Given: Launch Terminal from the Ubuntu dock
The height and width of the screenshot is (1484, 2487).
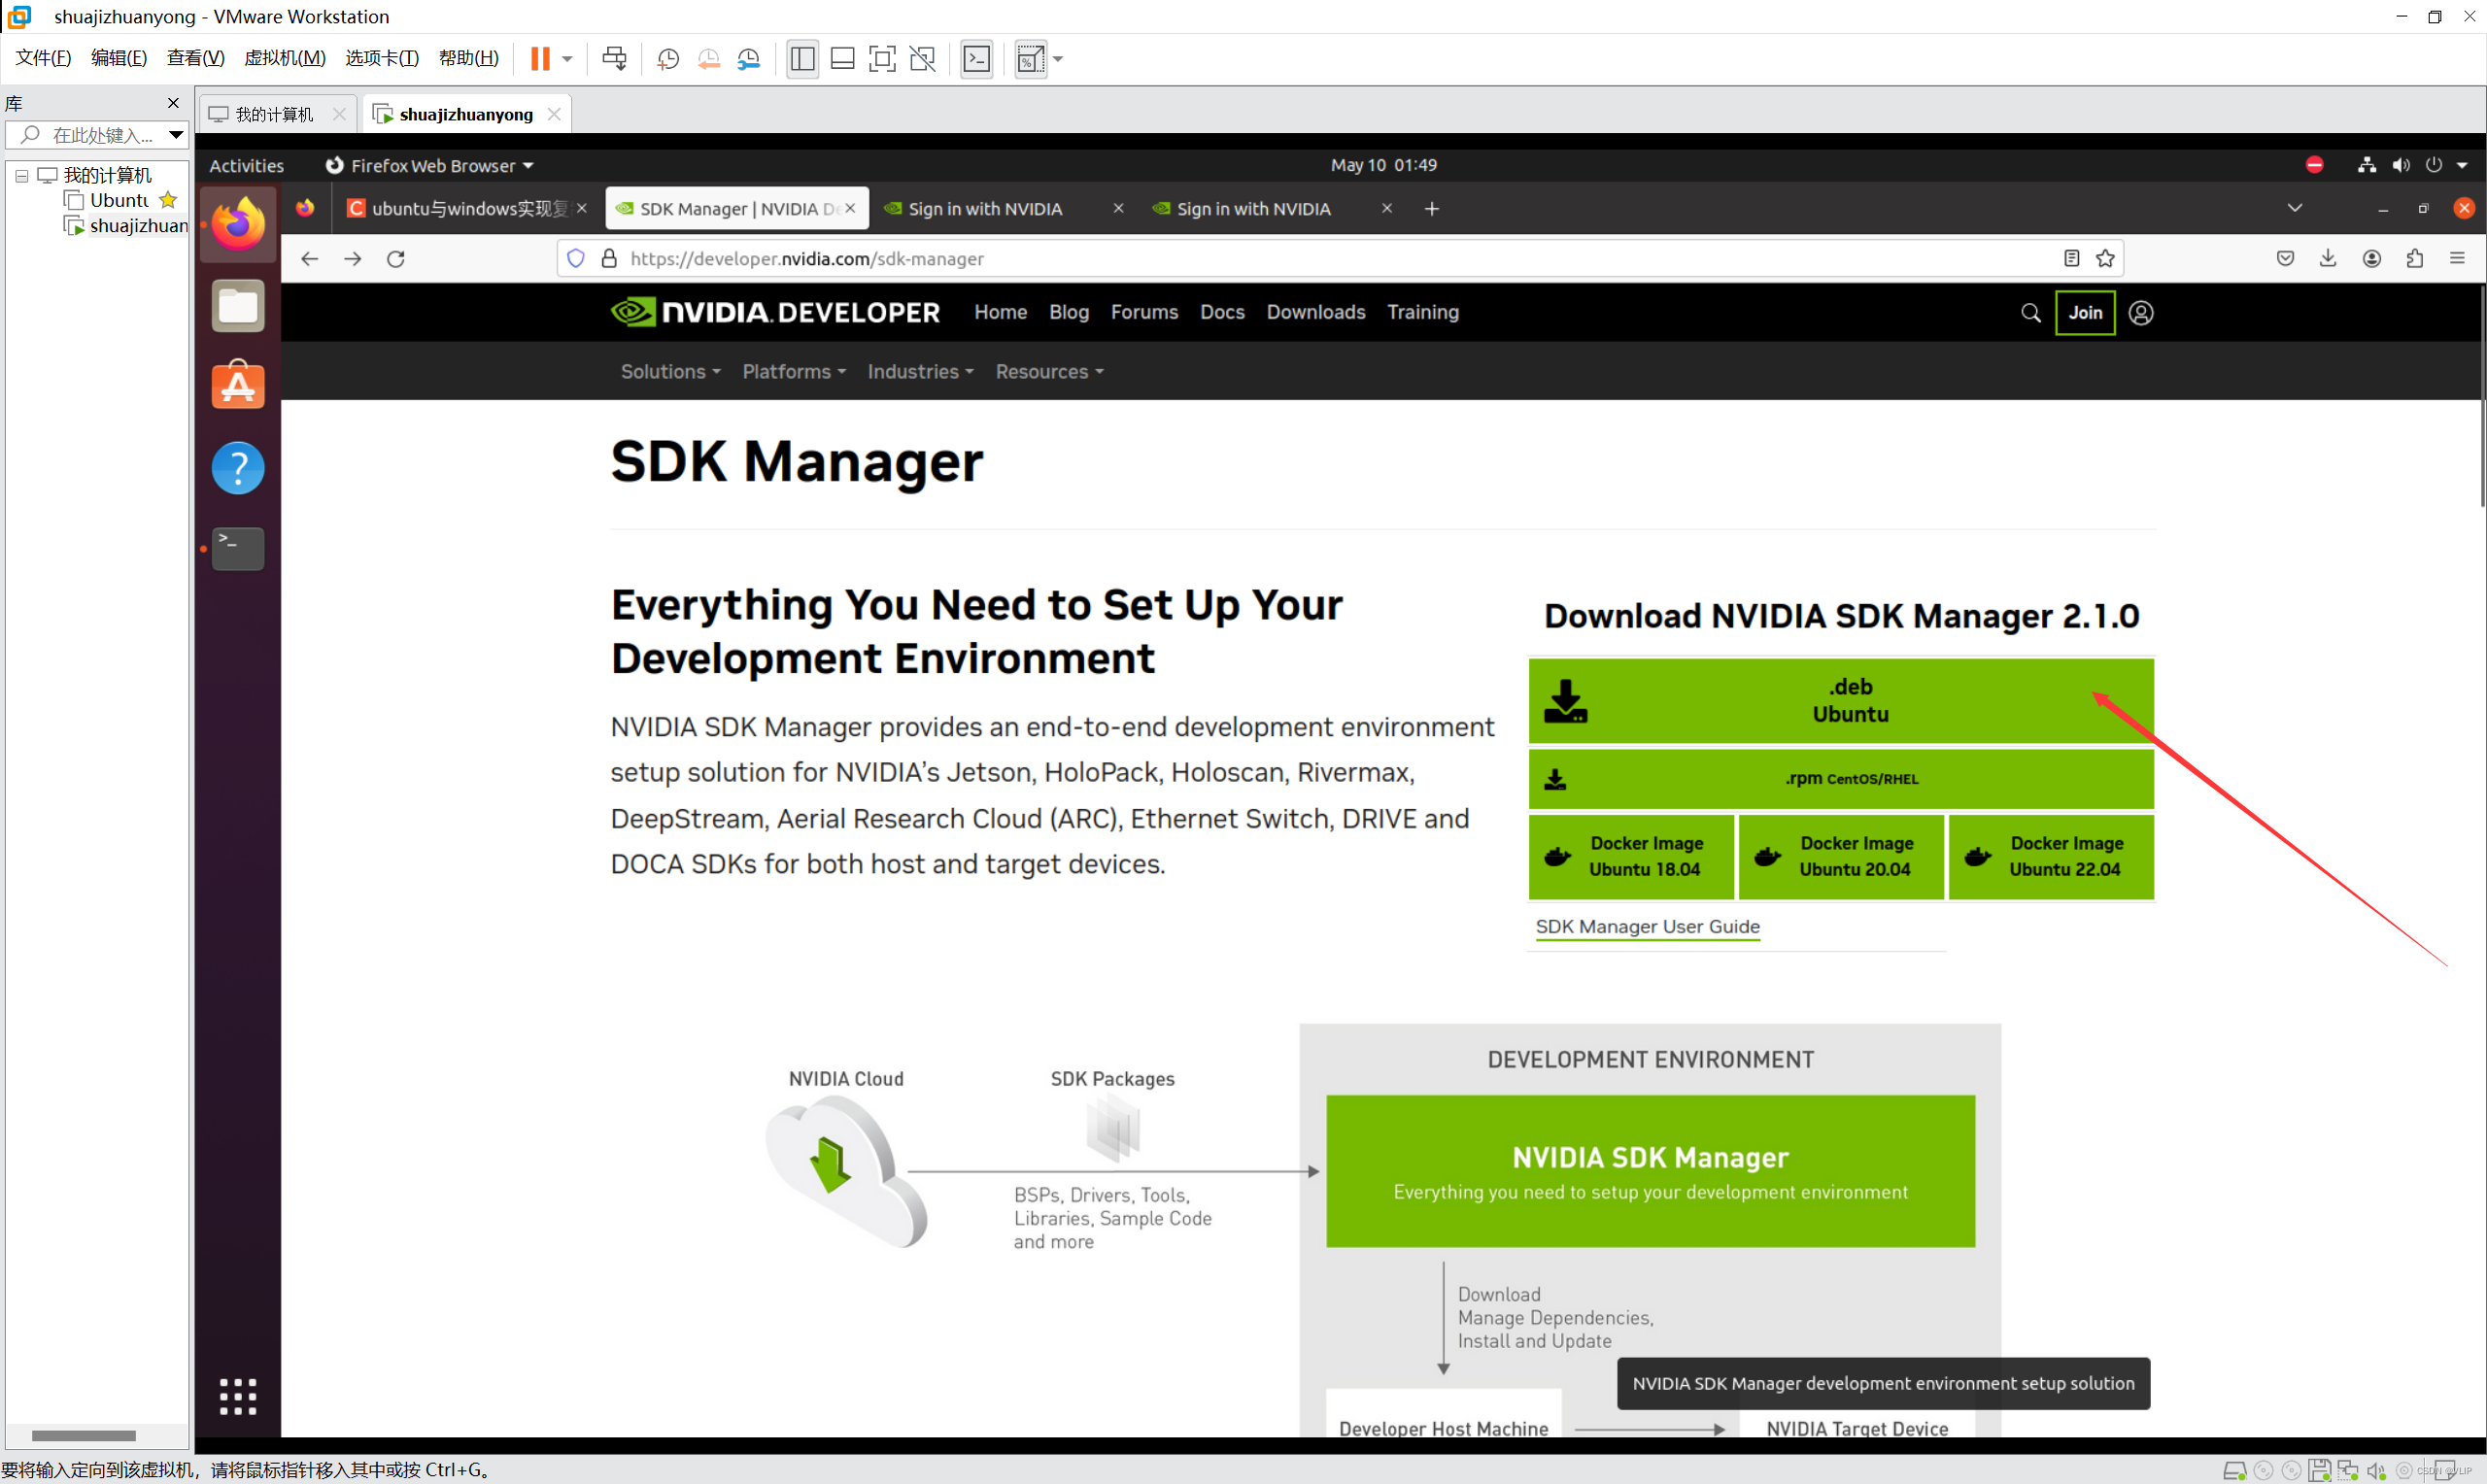Looking at the screenshot, I should (x=238, y=549).
